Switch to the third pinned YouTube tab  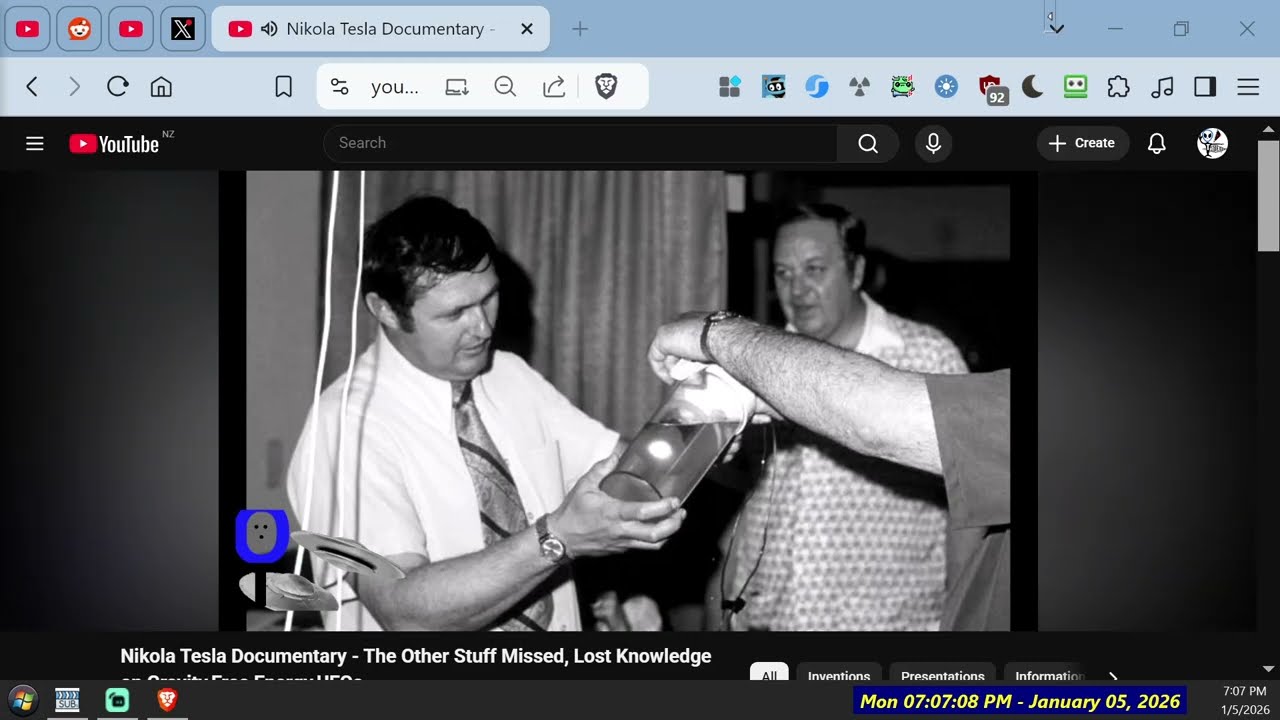pos(131,29)
